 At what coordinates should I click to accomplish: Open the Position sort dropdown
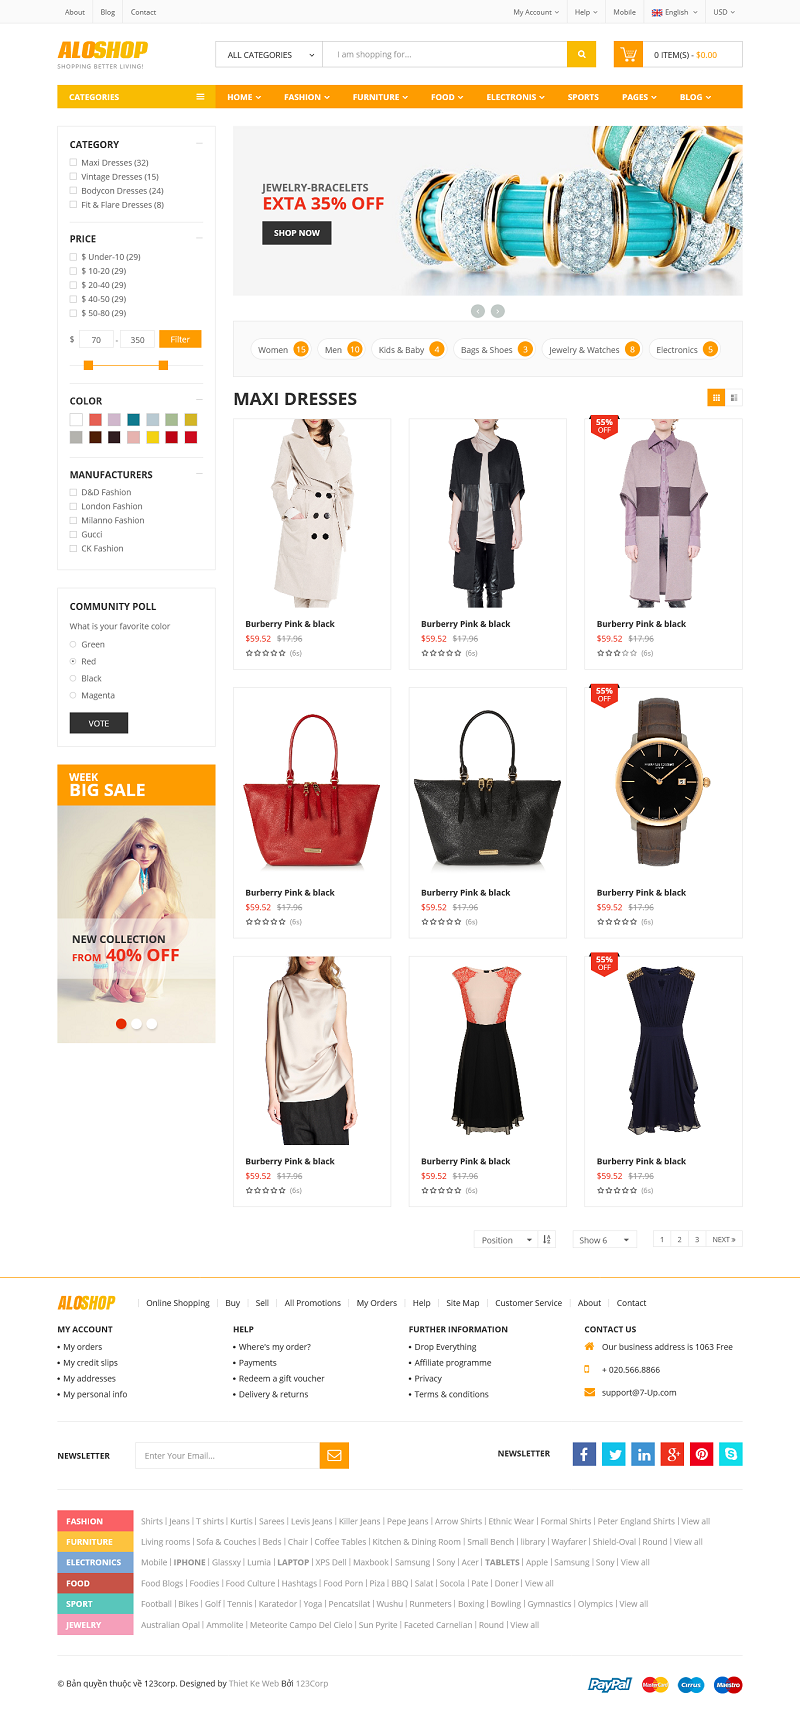coord(506,1239)
